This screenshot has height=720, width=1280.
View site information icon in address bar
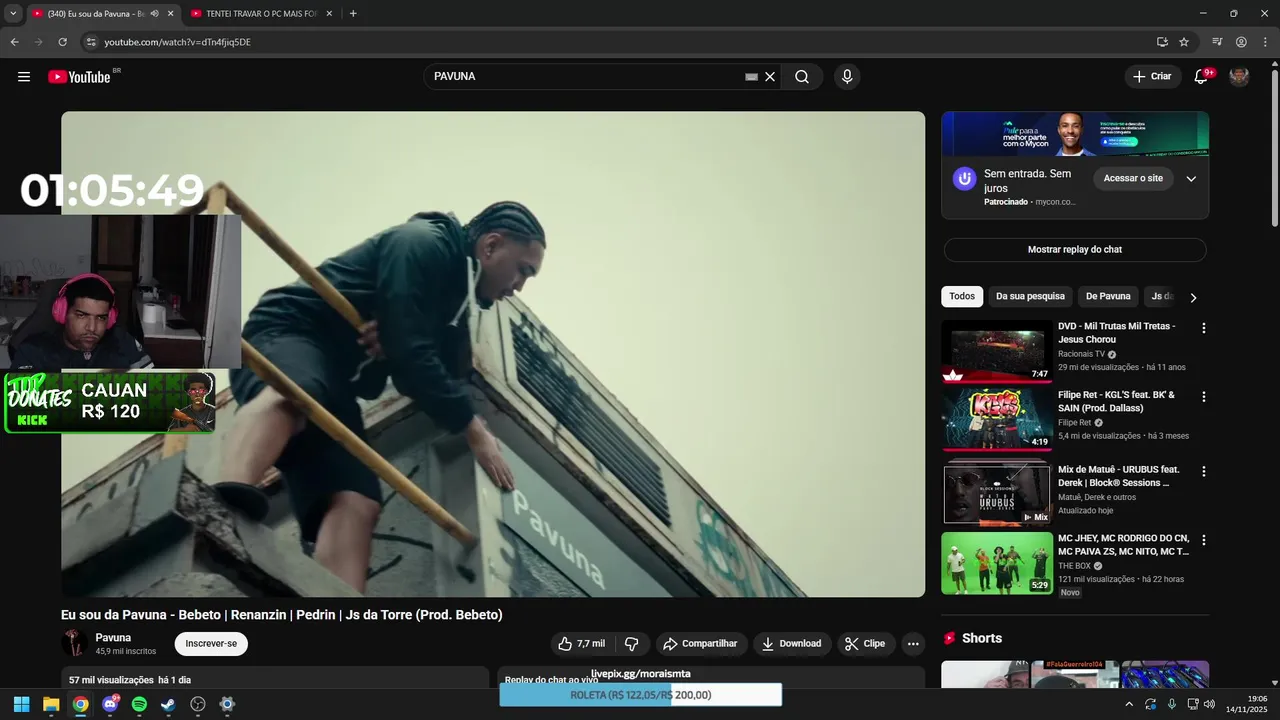tap(90, 42)
